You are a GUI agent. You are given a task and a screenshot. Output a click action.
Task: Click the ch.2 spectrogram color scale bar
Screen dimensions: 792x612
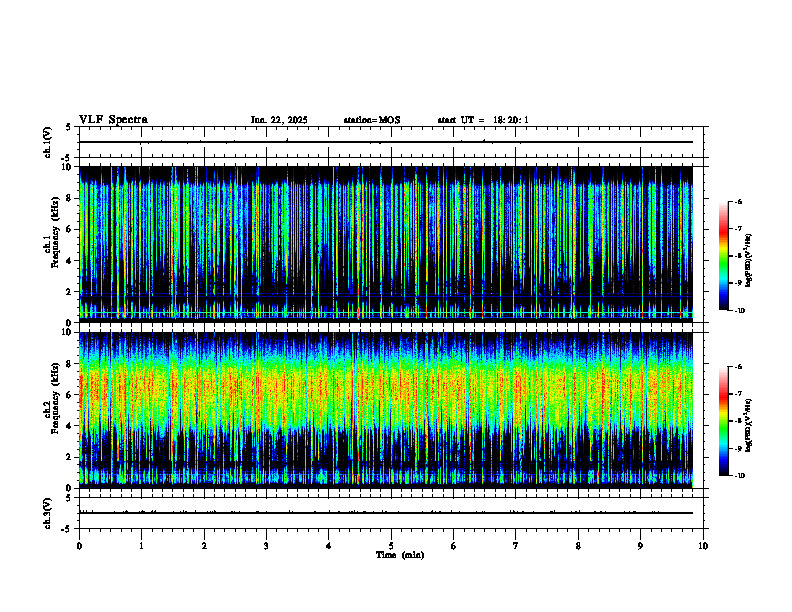724,421
